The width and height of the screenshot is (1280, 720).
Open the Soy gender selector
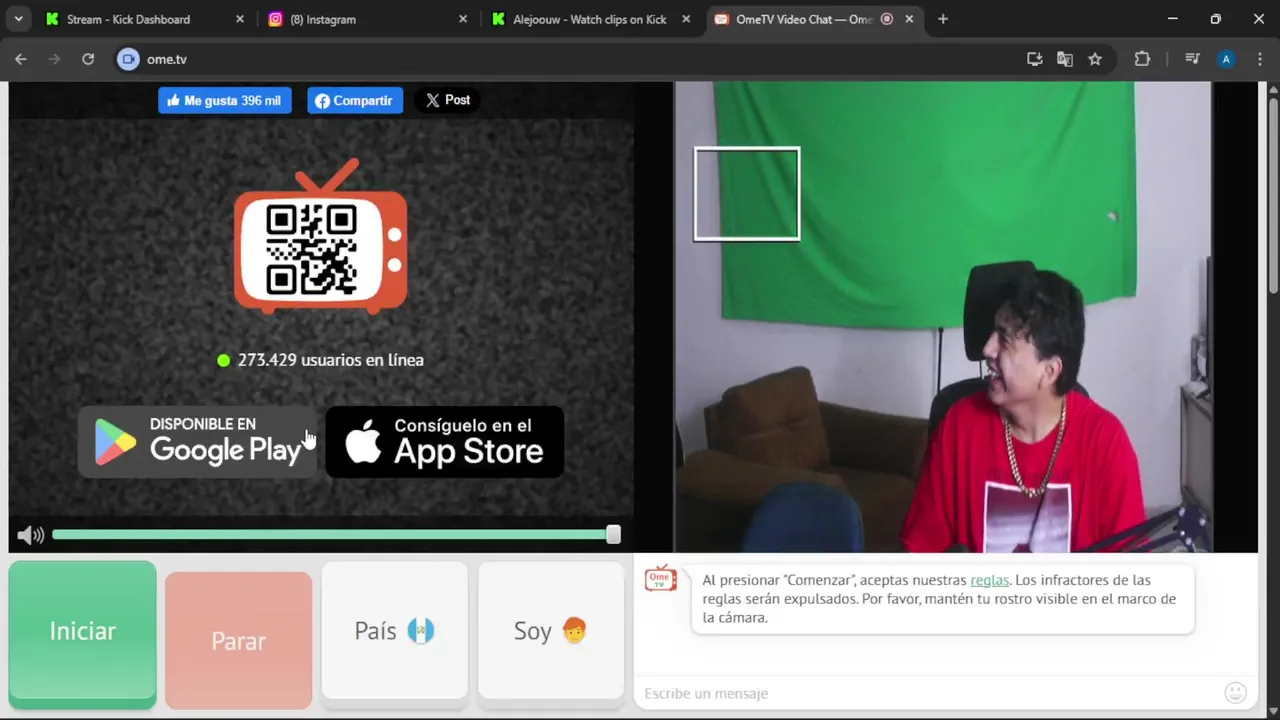pos(550,631)
